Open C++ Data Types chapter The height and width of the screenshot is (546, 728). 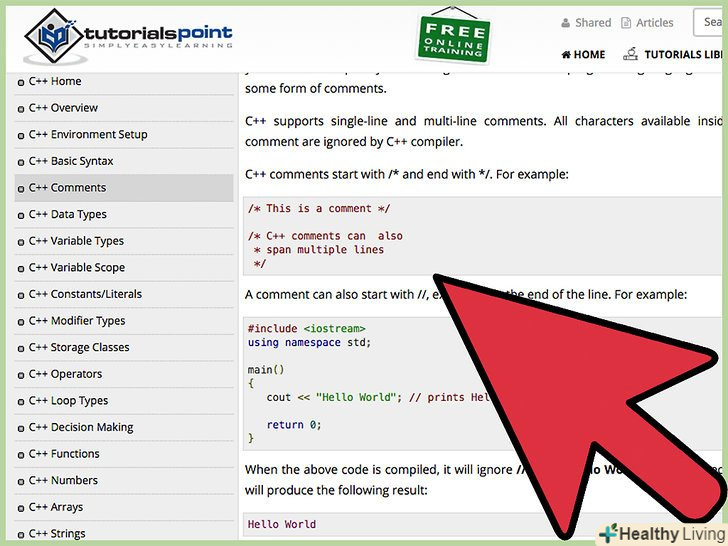click(68, 214)
